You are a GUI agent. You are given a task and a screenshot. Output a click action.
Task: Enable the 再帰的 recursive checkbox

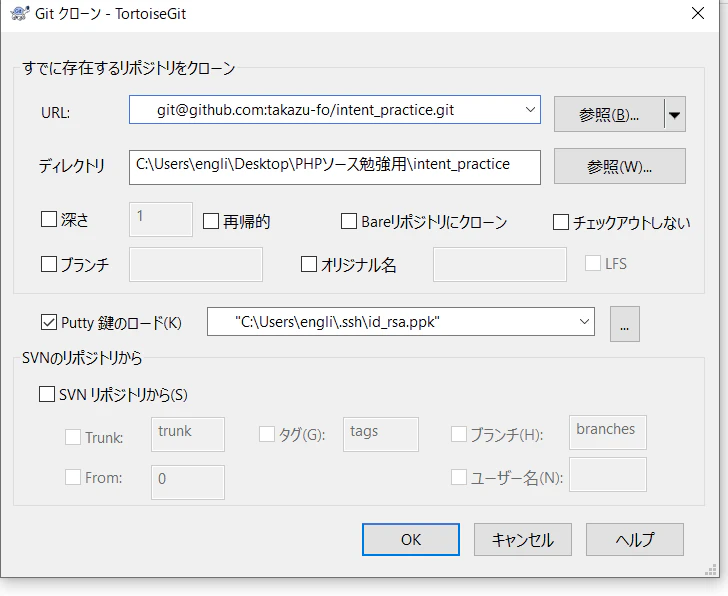[211, 221]
